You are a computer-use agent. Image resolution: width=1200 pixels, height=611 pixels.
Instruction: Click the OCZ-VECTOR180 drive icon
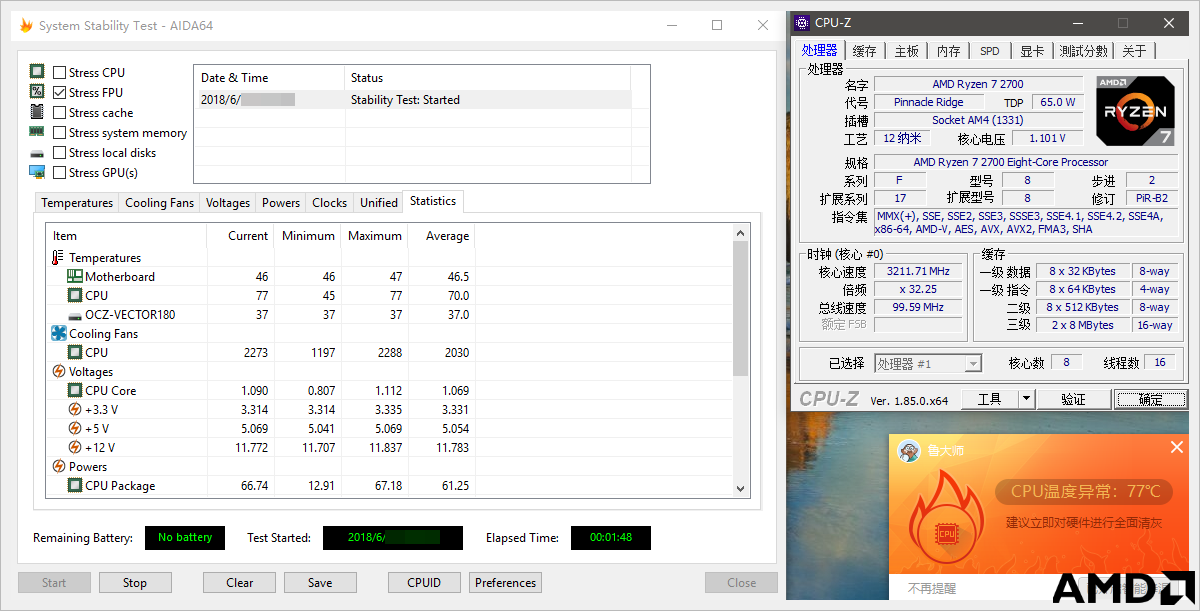coord(75,315)
